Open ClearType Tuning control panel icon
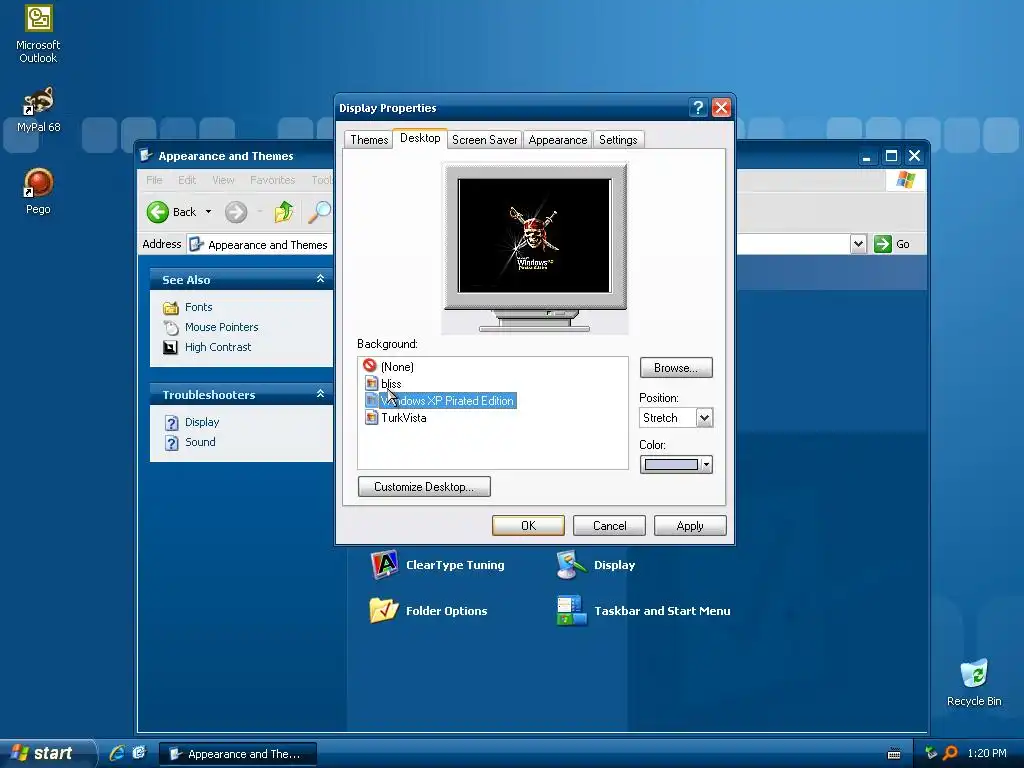Screen dimensions: 1024x768 tap(384, 565)
